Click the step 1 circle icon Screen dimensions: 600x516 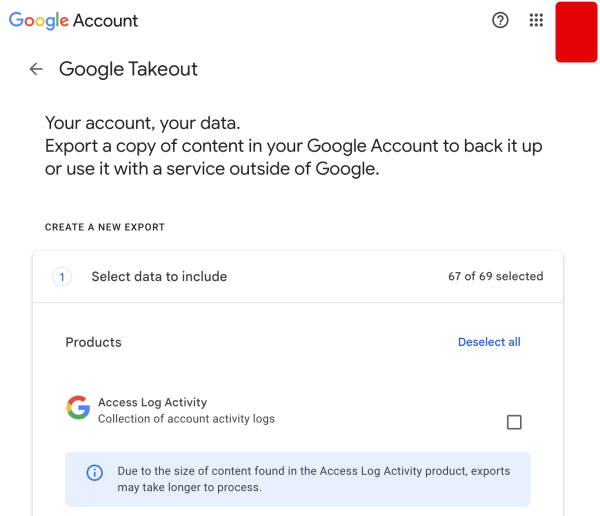pos(62,277)
